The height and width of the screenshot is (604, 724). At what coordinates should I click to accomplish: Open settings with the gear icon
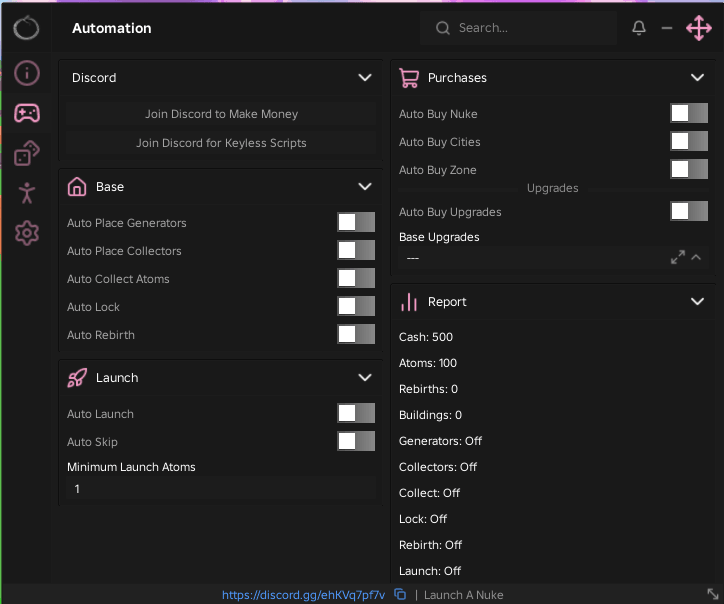[x=27, y=233]
